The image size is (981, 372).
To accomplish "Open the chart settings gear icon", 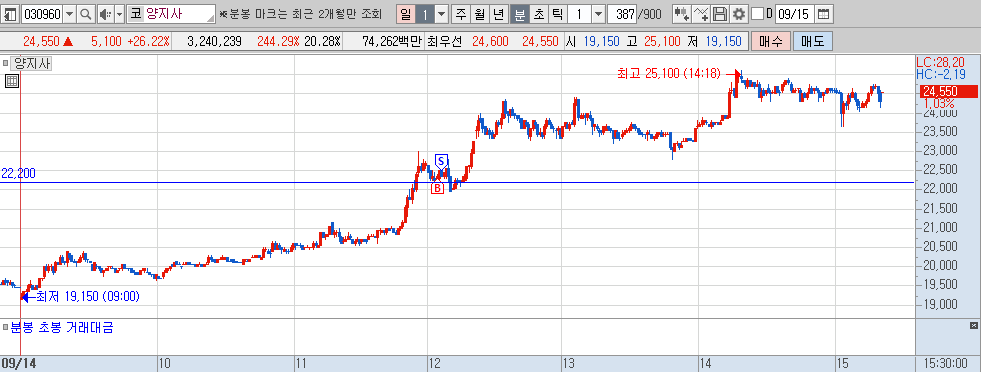I will 739,14.
